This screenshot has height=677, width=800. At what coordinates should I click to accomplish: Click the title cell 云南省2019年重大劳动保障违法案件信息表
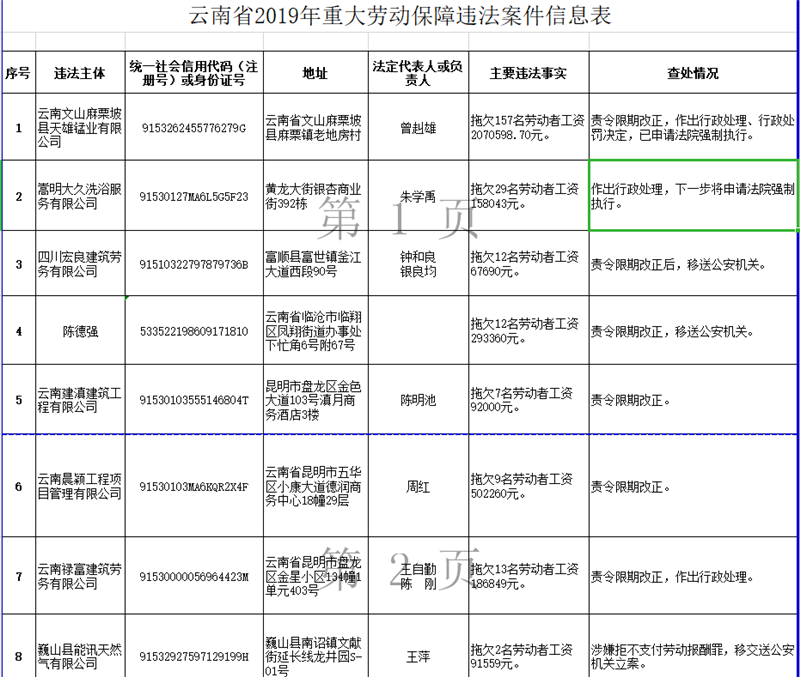[400, 17]
